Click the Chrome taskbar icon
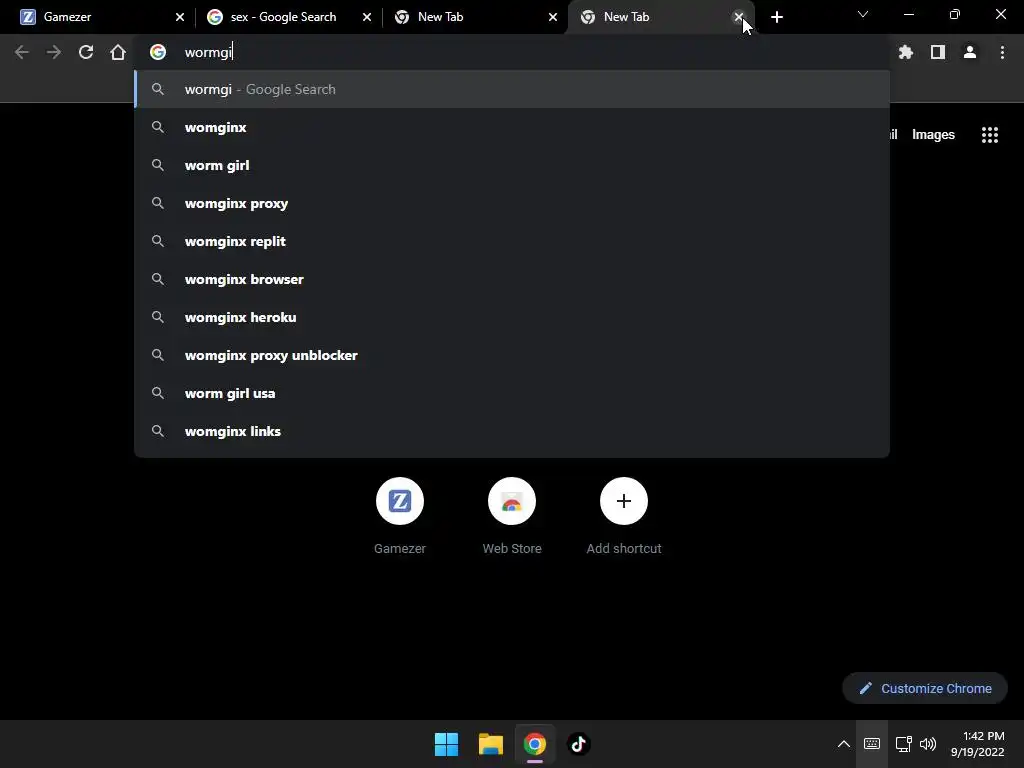This screenshot has height=768, width=1024. 534,744
